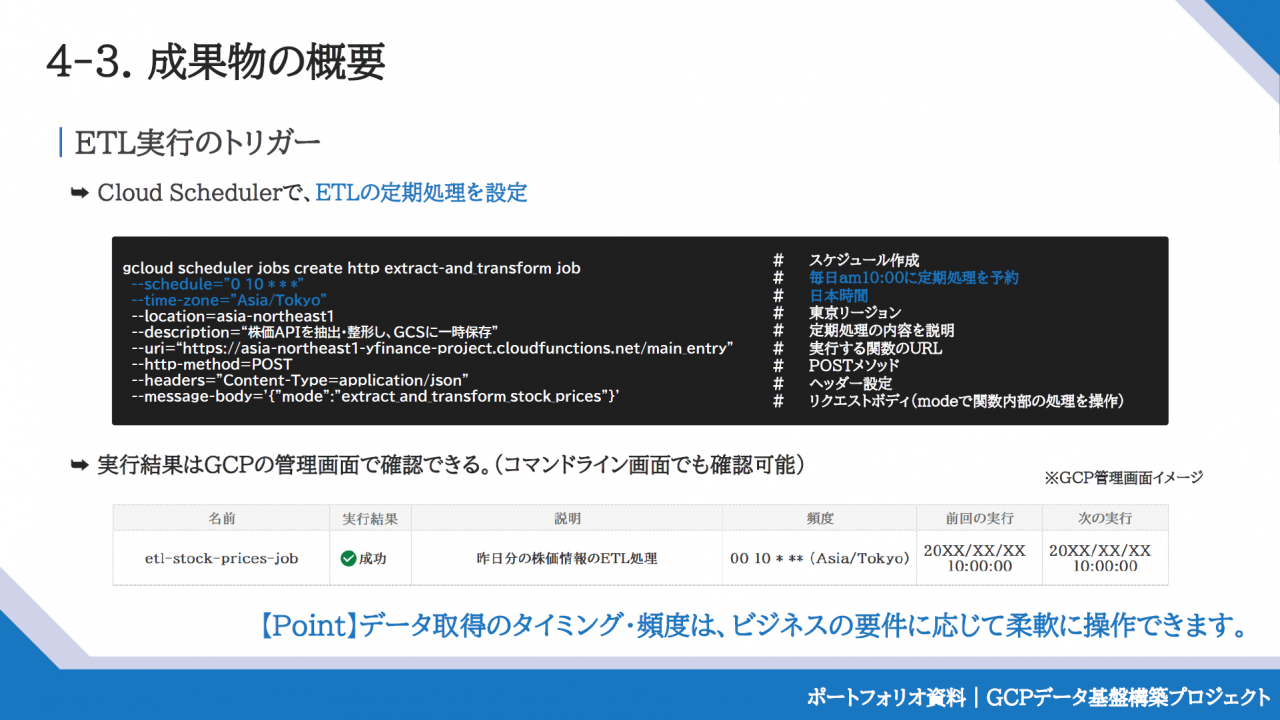The height and width of the screenshot is (720, 1280).
Task: Click the green success checkmark icon
Action: [x=348, y=558]
